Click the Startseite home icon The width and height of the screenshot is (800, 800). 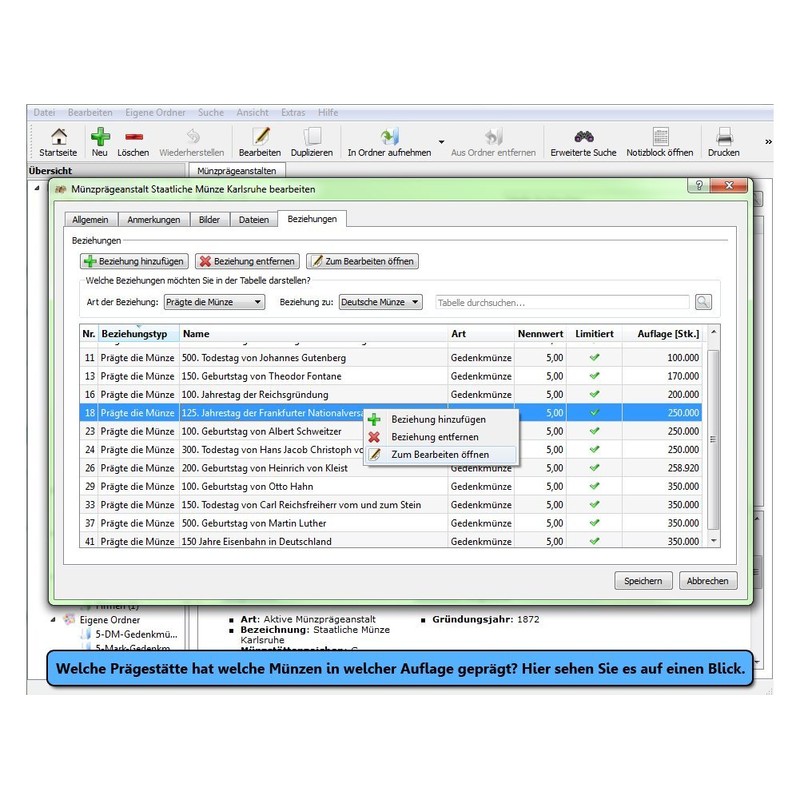pyautogui.click(x=58, y=137)
